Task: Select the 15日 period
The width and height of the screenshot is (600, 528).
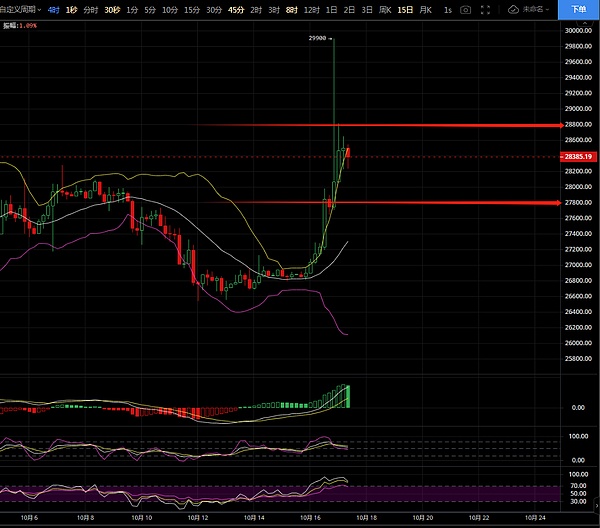Action: (x=405, y=9)
